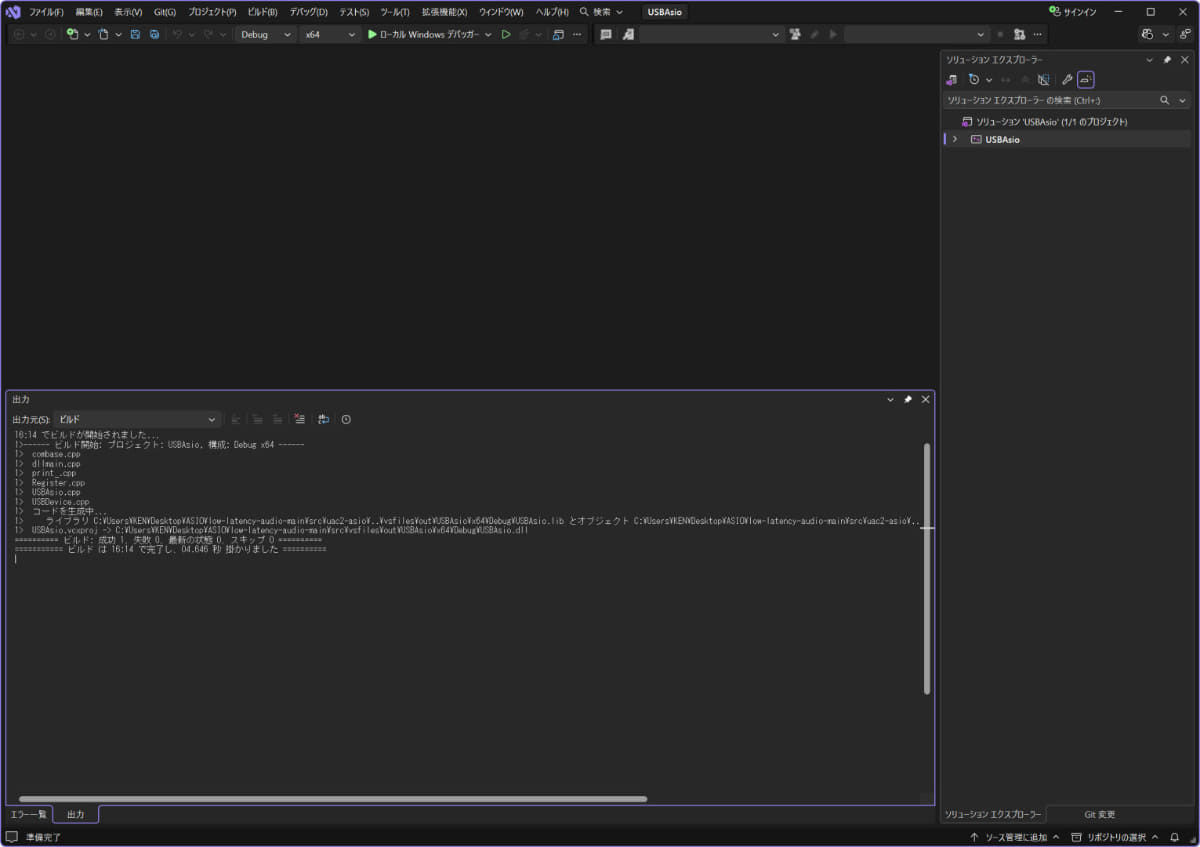
Task: Click the Visual Studio logo icon
Action: (13, 12)
